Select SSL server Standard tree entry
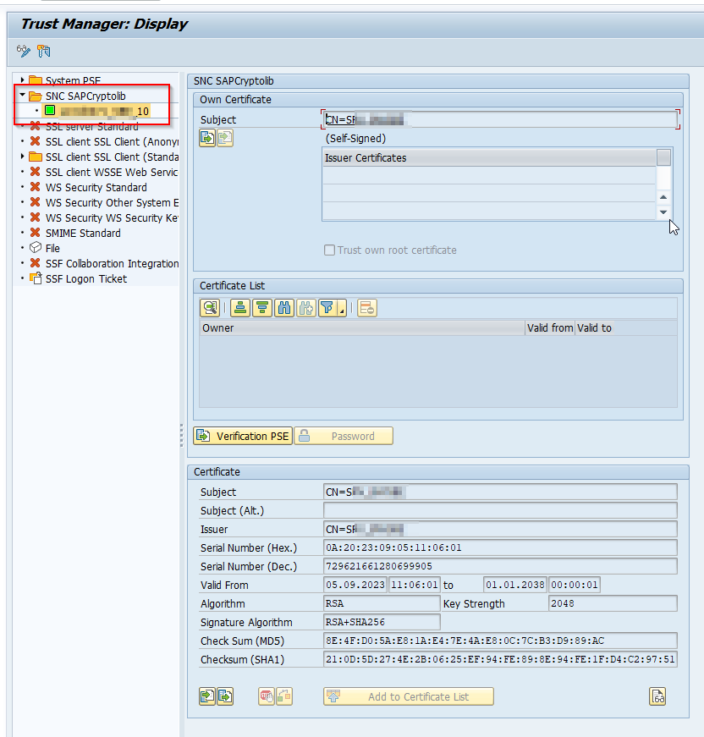Image resolution: width=704 pixels, height=737 pixels. pos(91,126)
